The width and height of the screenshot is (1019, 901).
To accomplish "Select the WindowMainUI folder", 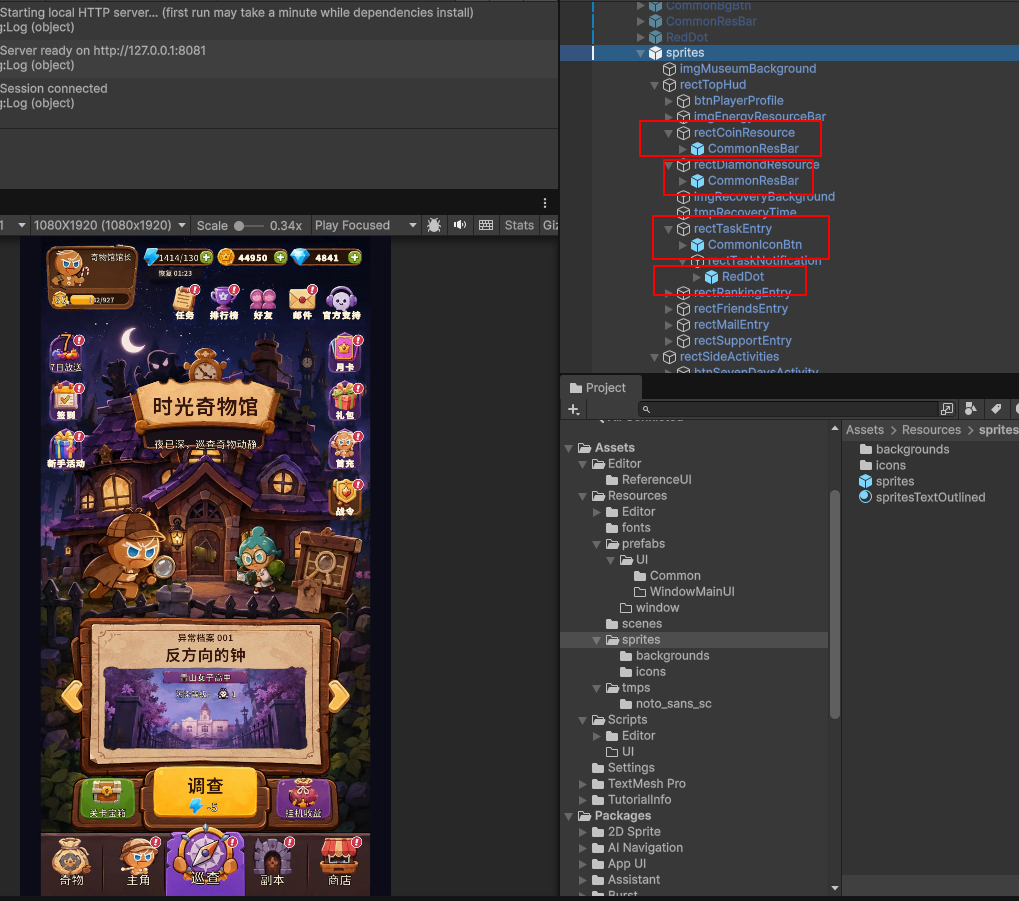I will coord(691,592).
